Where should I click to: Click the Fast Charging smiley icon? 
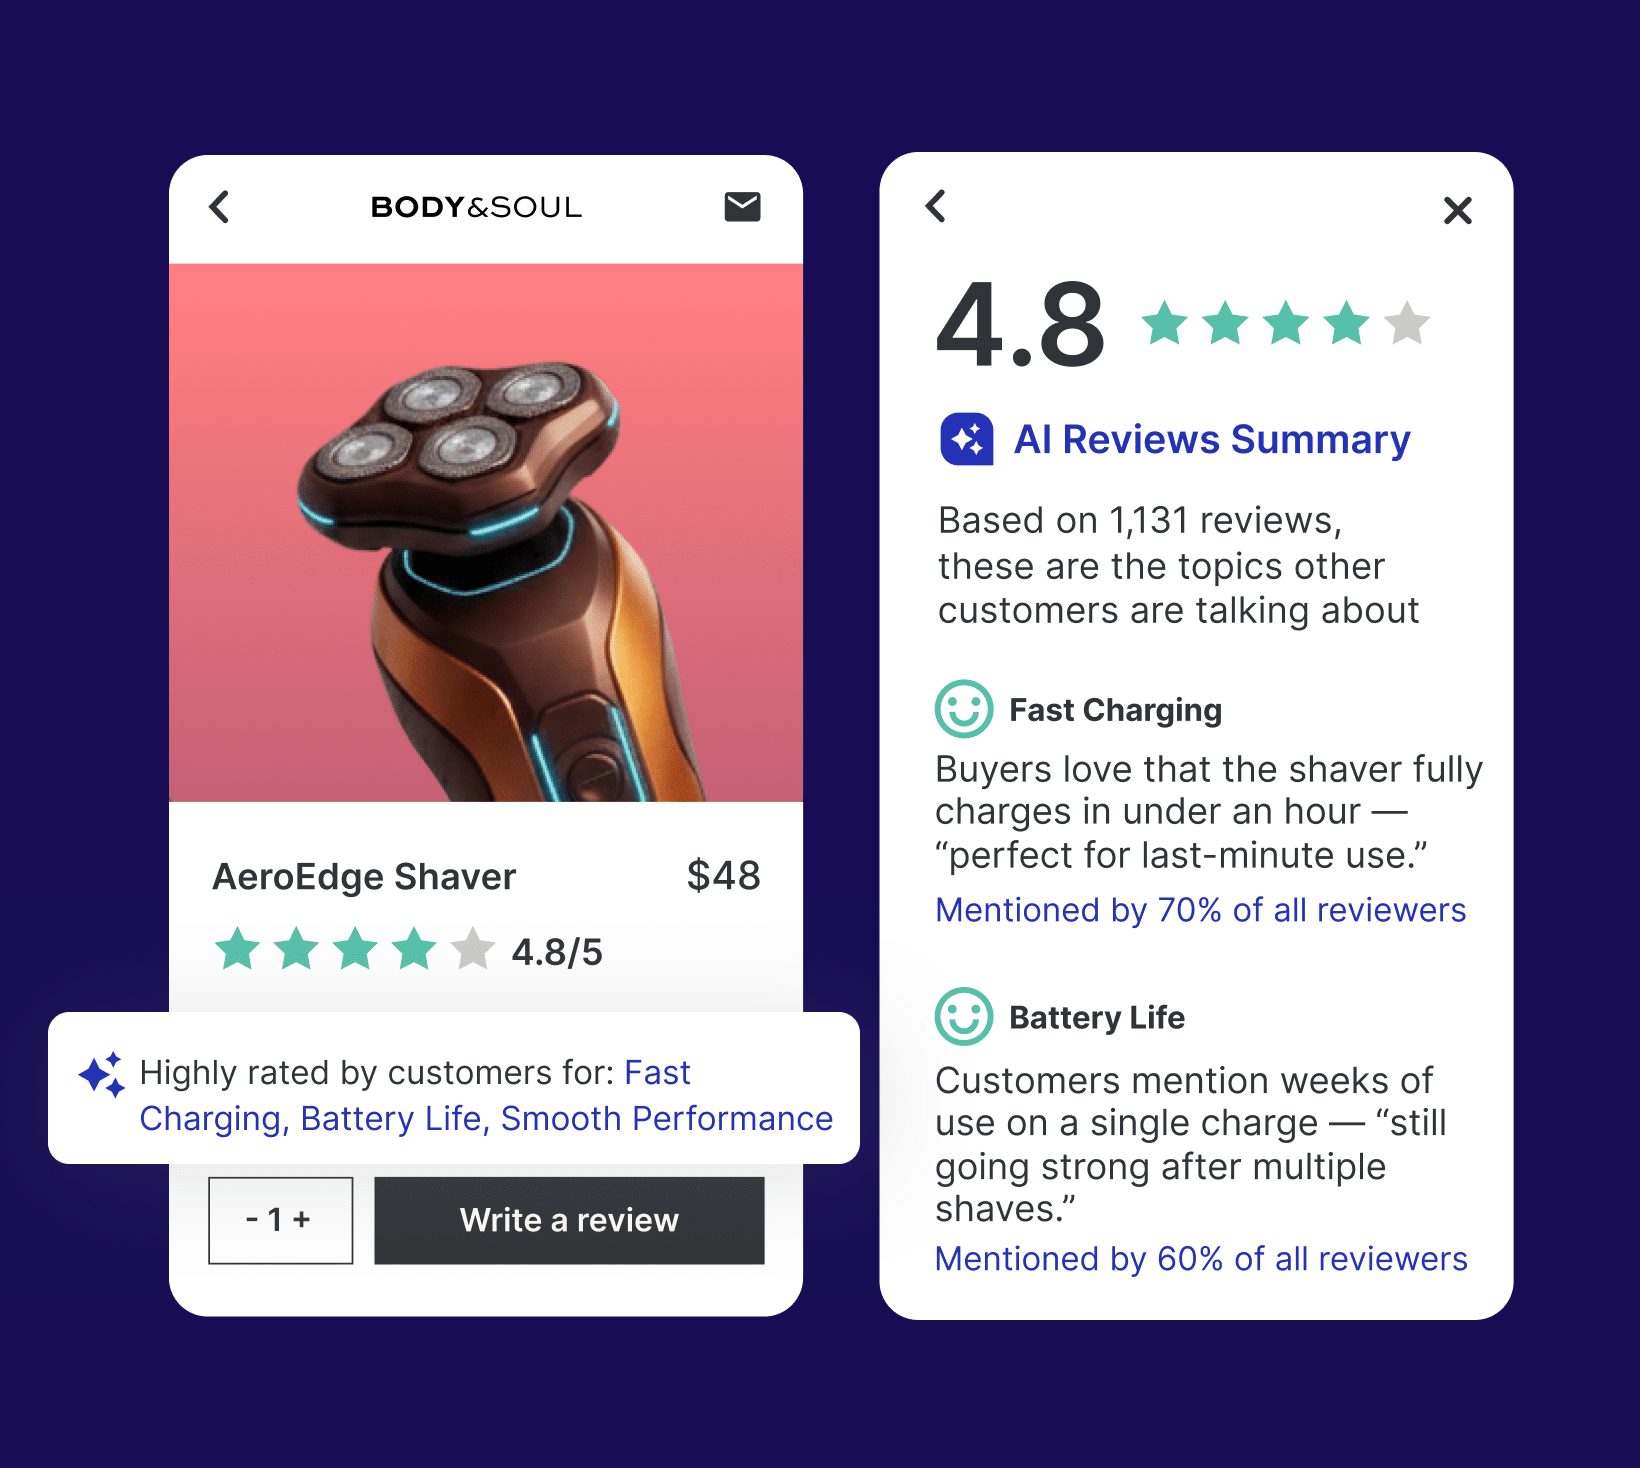[964, 709]
